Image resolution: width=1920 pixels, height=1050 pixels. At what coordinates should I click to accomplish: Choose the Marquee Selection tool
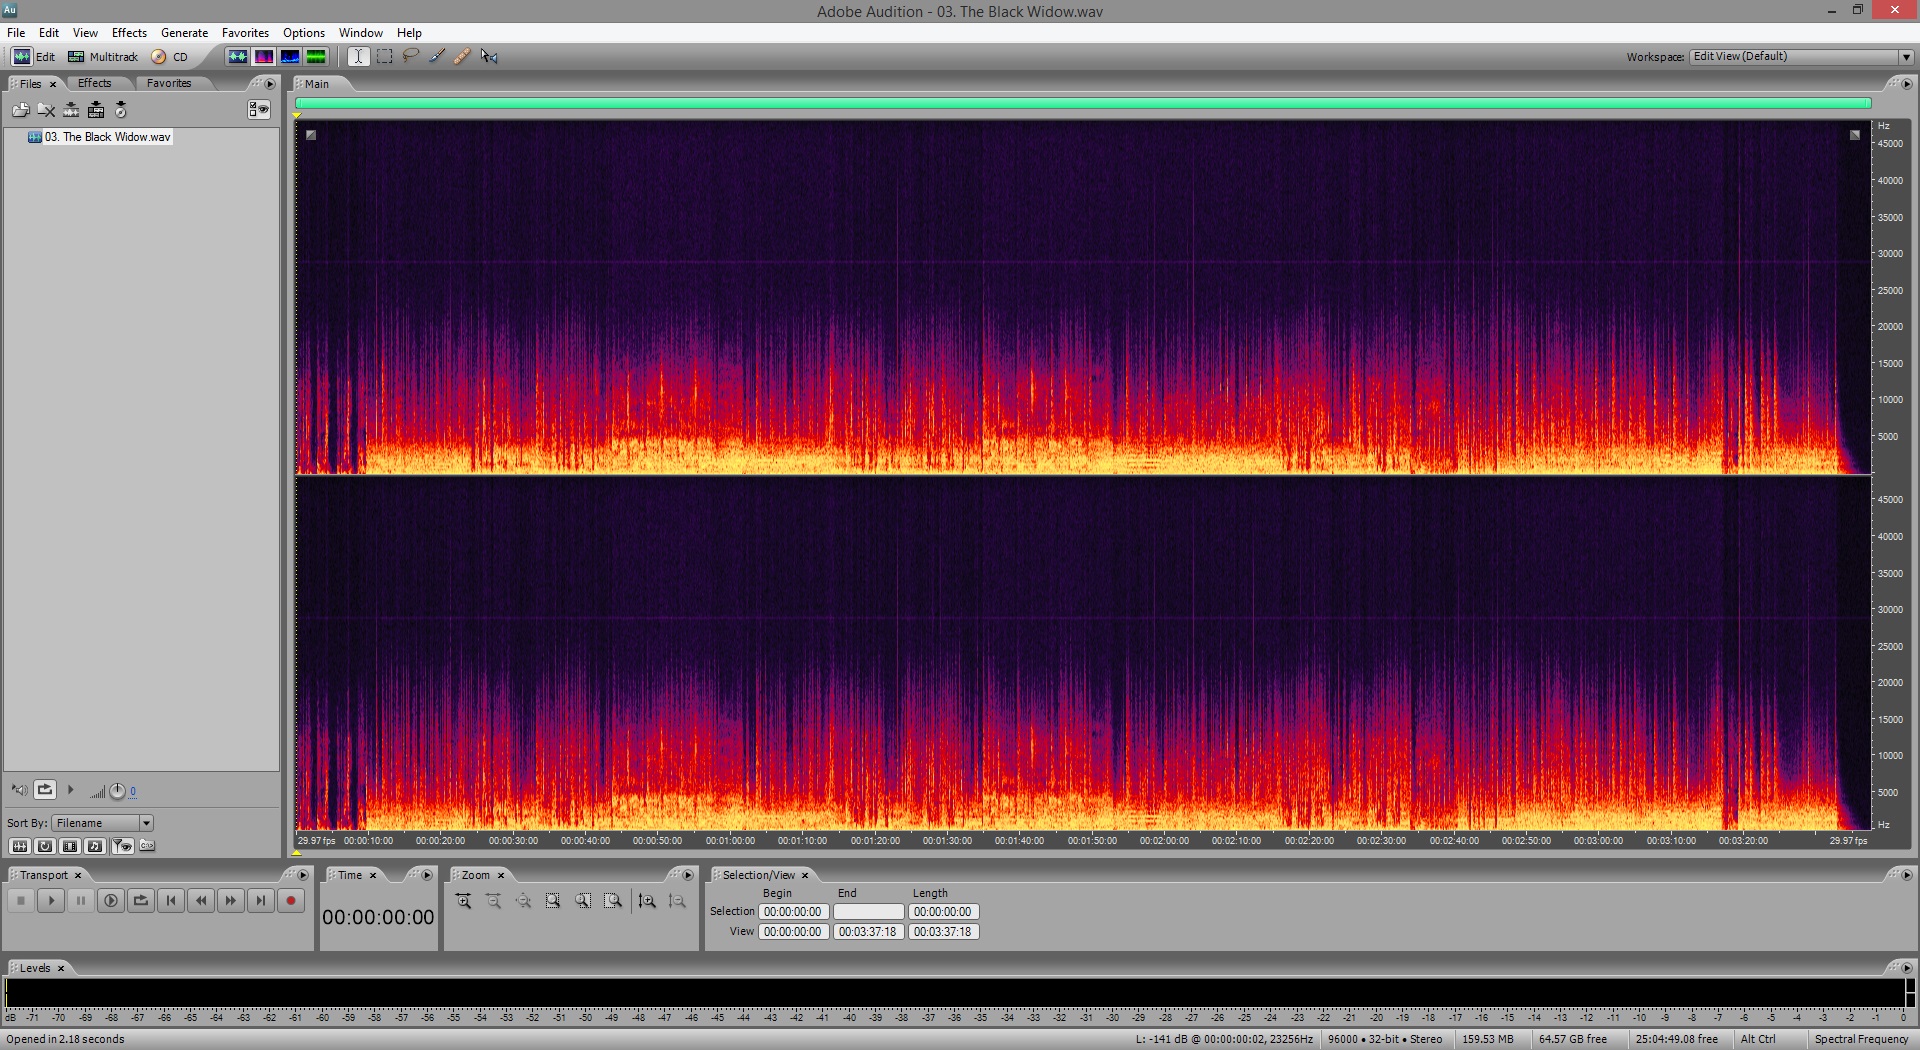point(385,57)
